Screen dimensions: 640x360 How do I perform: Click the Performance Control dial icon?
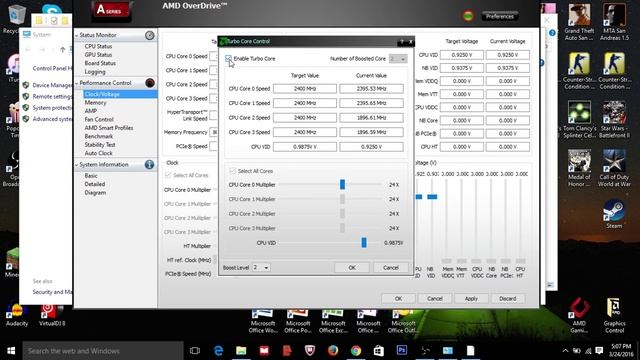pyautogui.click(x=150, y=83)
